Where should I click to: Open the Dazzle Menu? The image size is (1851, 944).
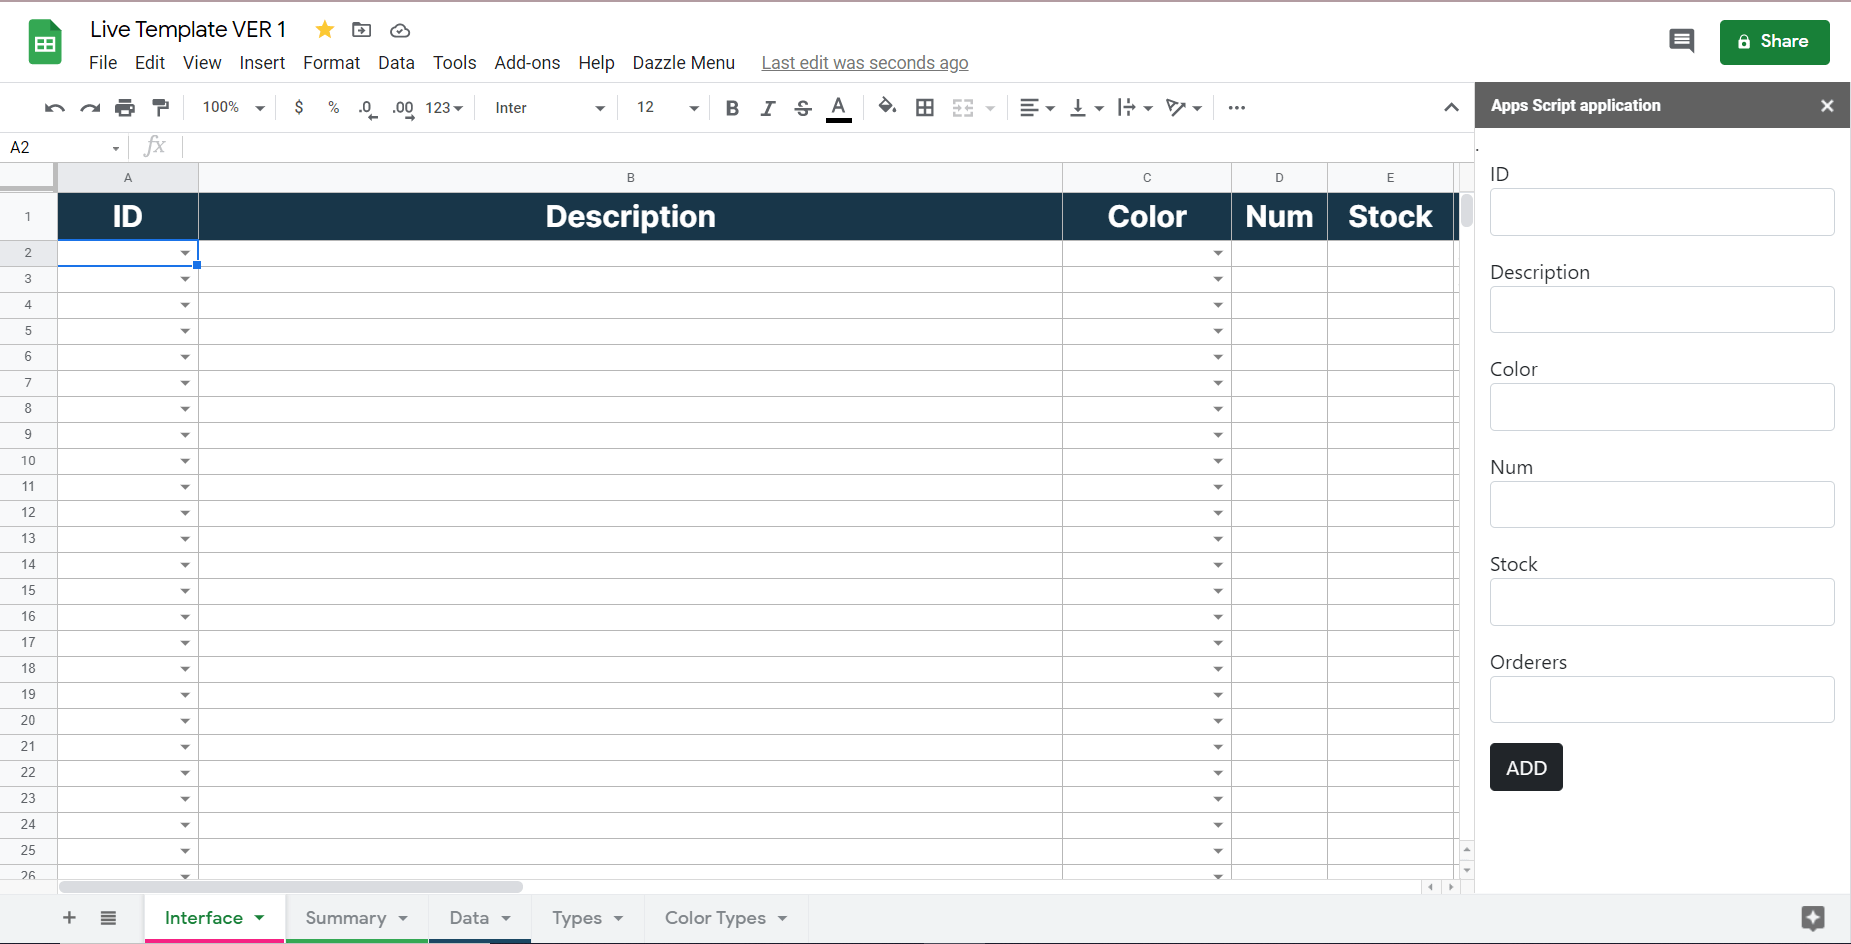pos(683,62)
